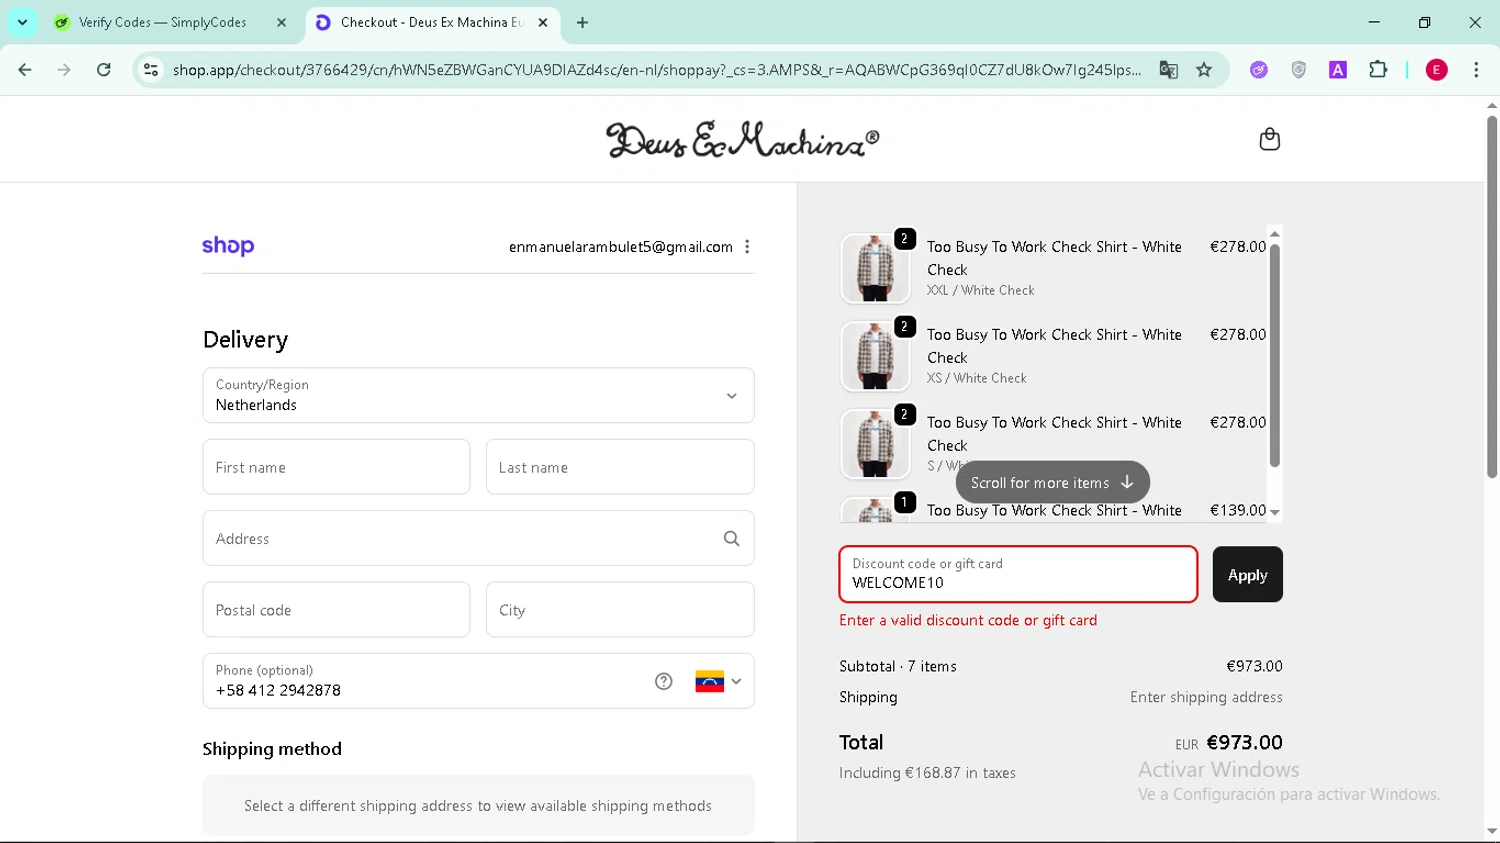This screenshot has height=843, width=1500.
Task: Click the Last name field
Action: (x=620, y=467)
